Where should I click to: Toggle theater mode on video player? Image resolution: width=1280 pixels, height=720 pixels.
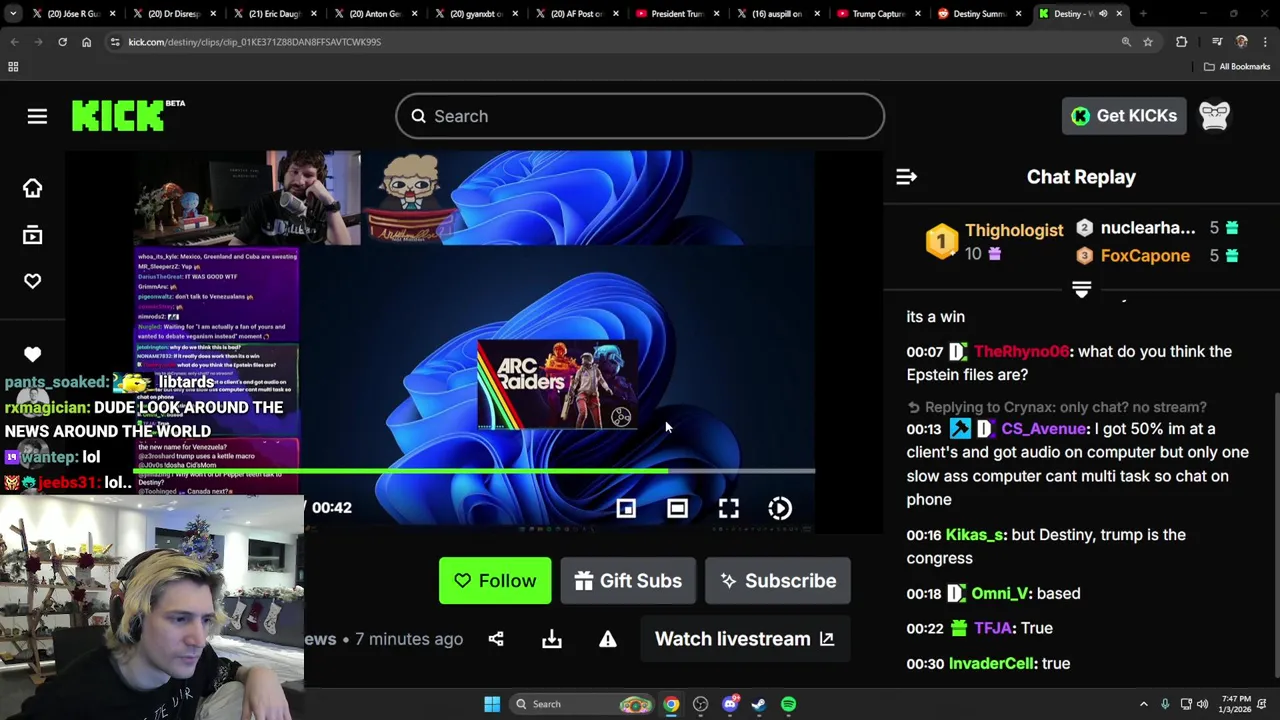point(677,508)
